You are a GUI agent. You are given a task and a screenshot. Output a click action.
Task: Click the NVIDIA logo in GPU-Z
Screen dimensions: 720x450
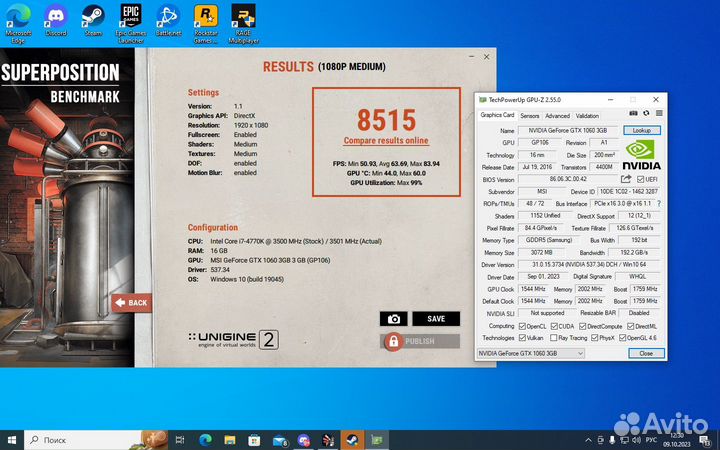(641, 155)
